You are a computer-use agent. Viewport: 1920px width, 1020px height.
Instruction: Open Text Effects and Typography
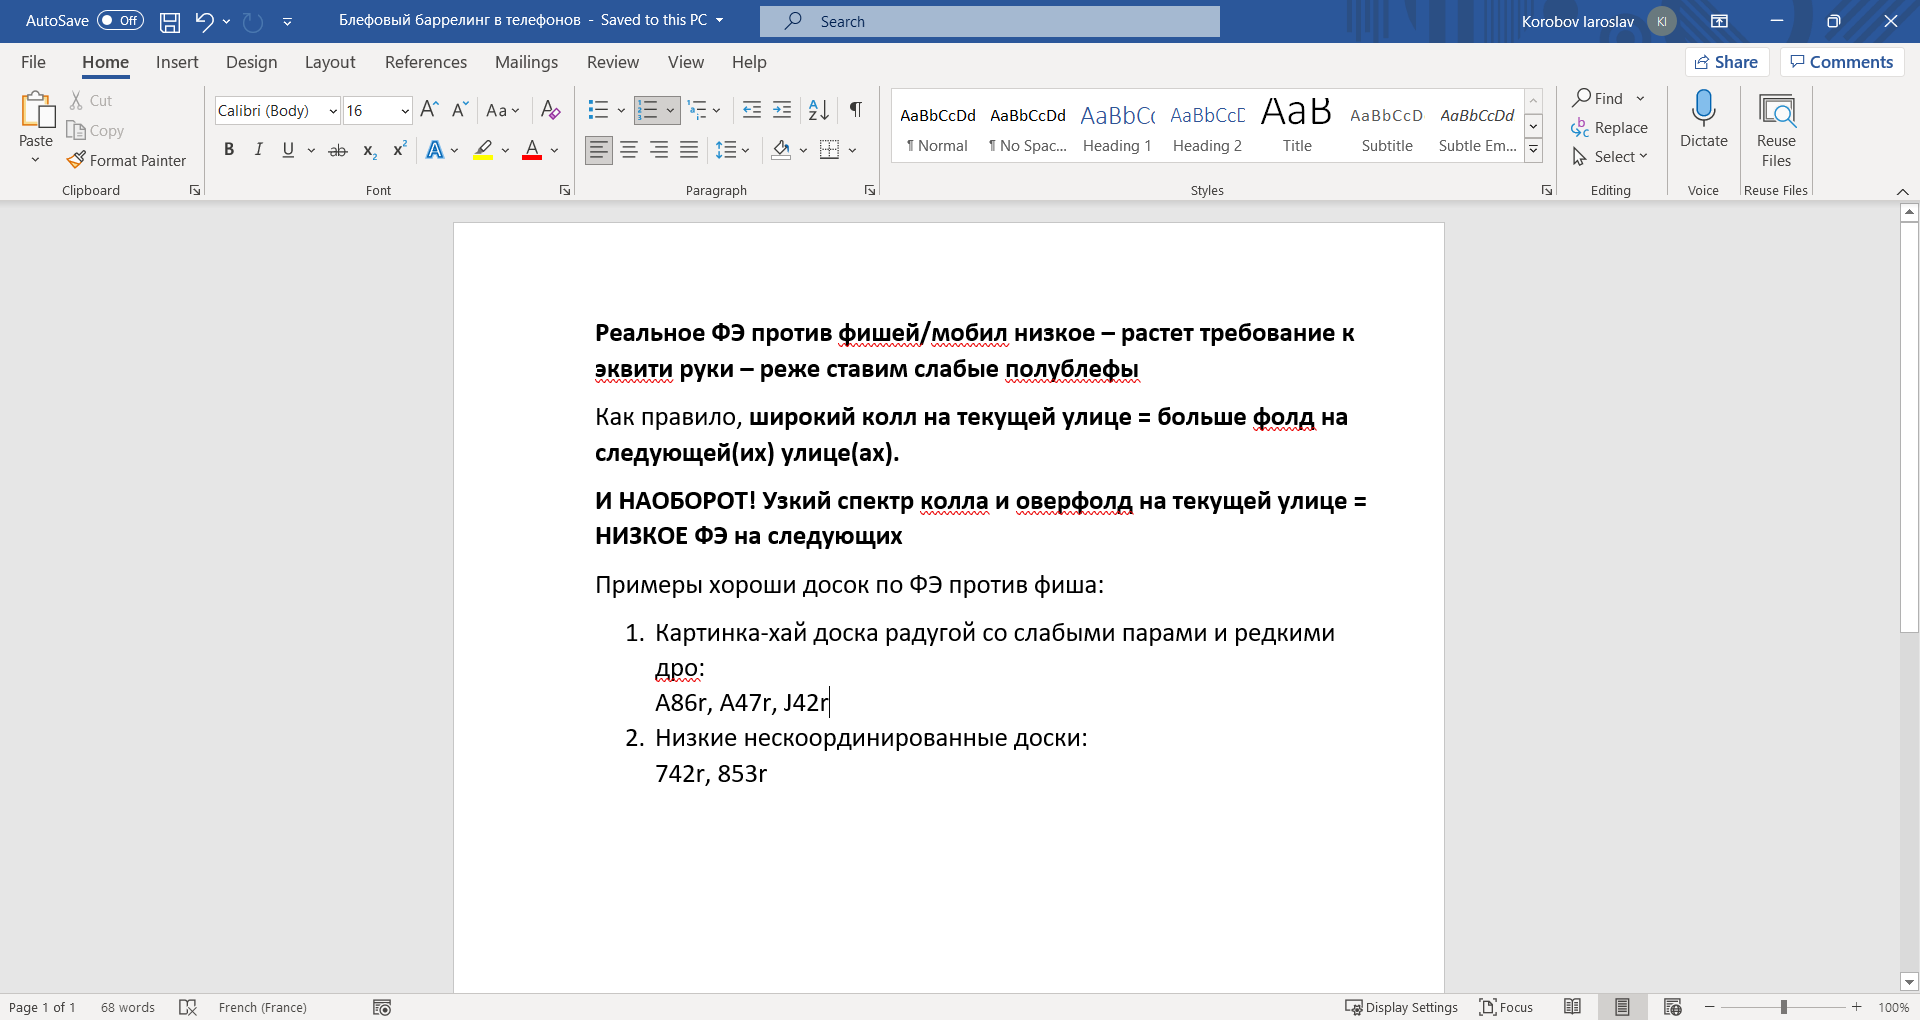click(x=435, y=150)
